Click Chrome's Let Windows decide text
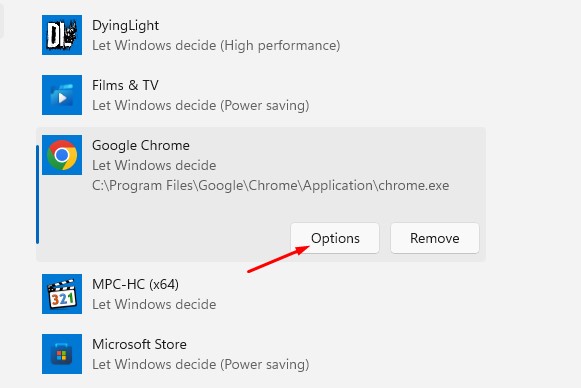 (x=154, y=165)
